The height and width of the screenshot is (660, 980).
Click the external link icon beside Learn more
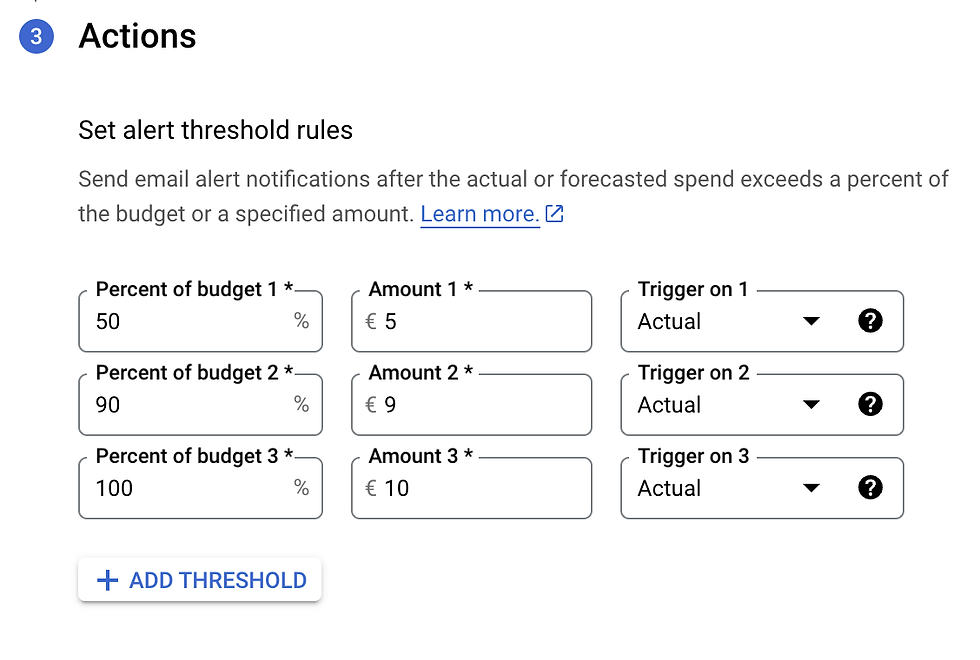(x=554, y=214)
